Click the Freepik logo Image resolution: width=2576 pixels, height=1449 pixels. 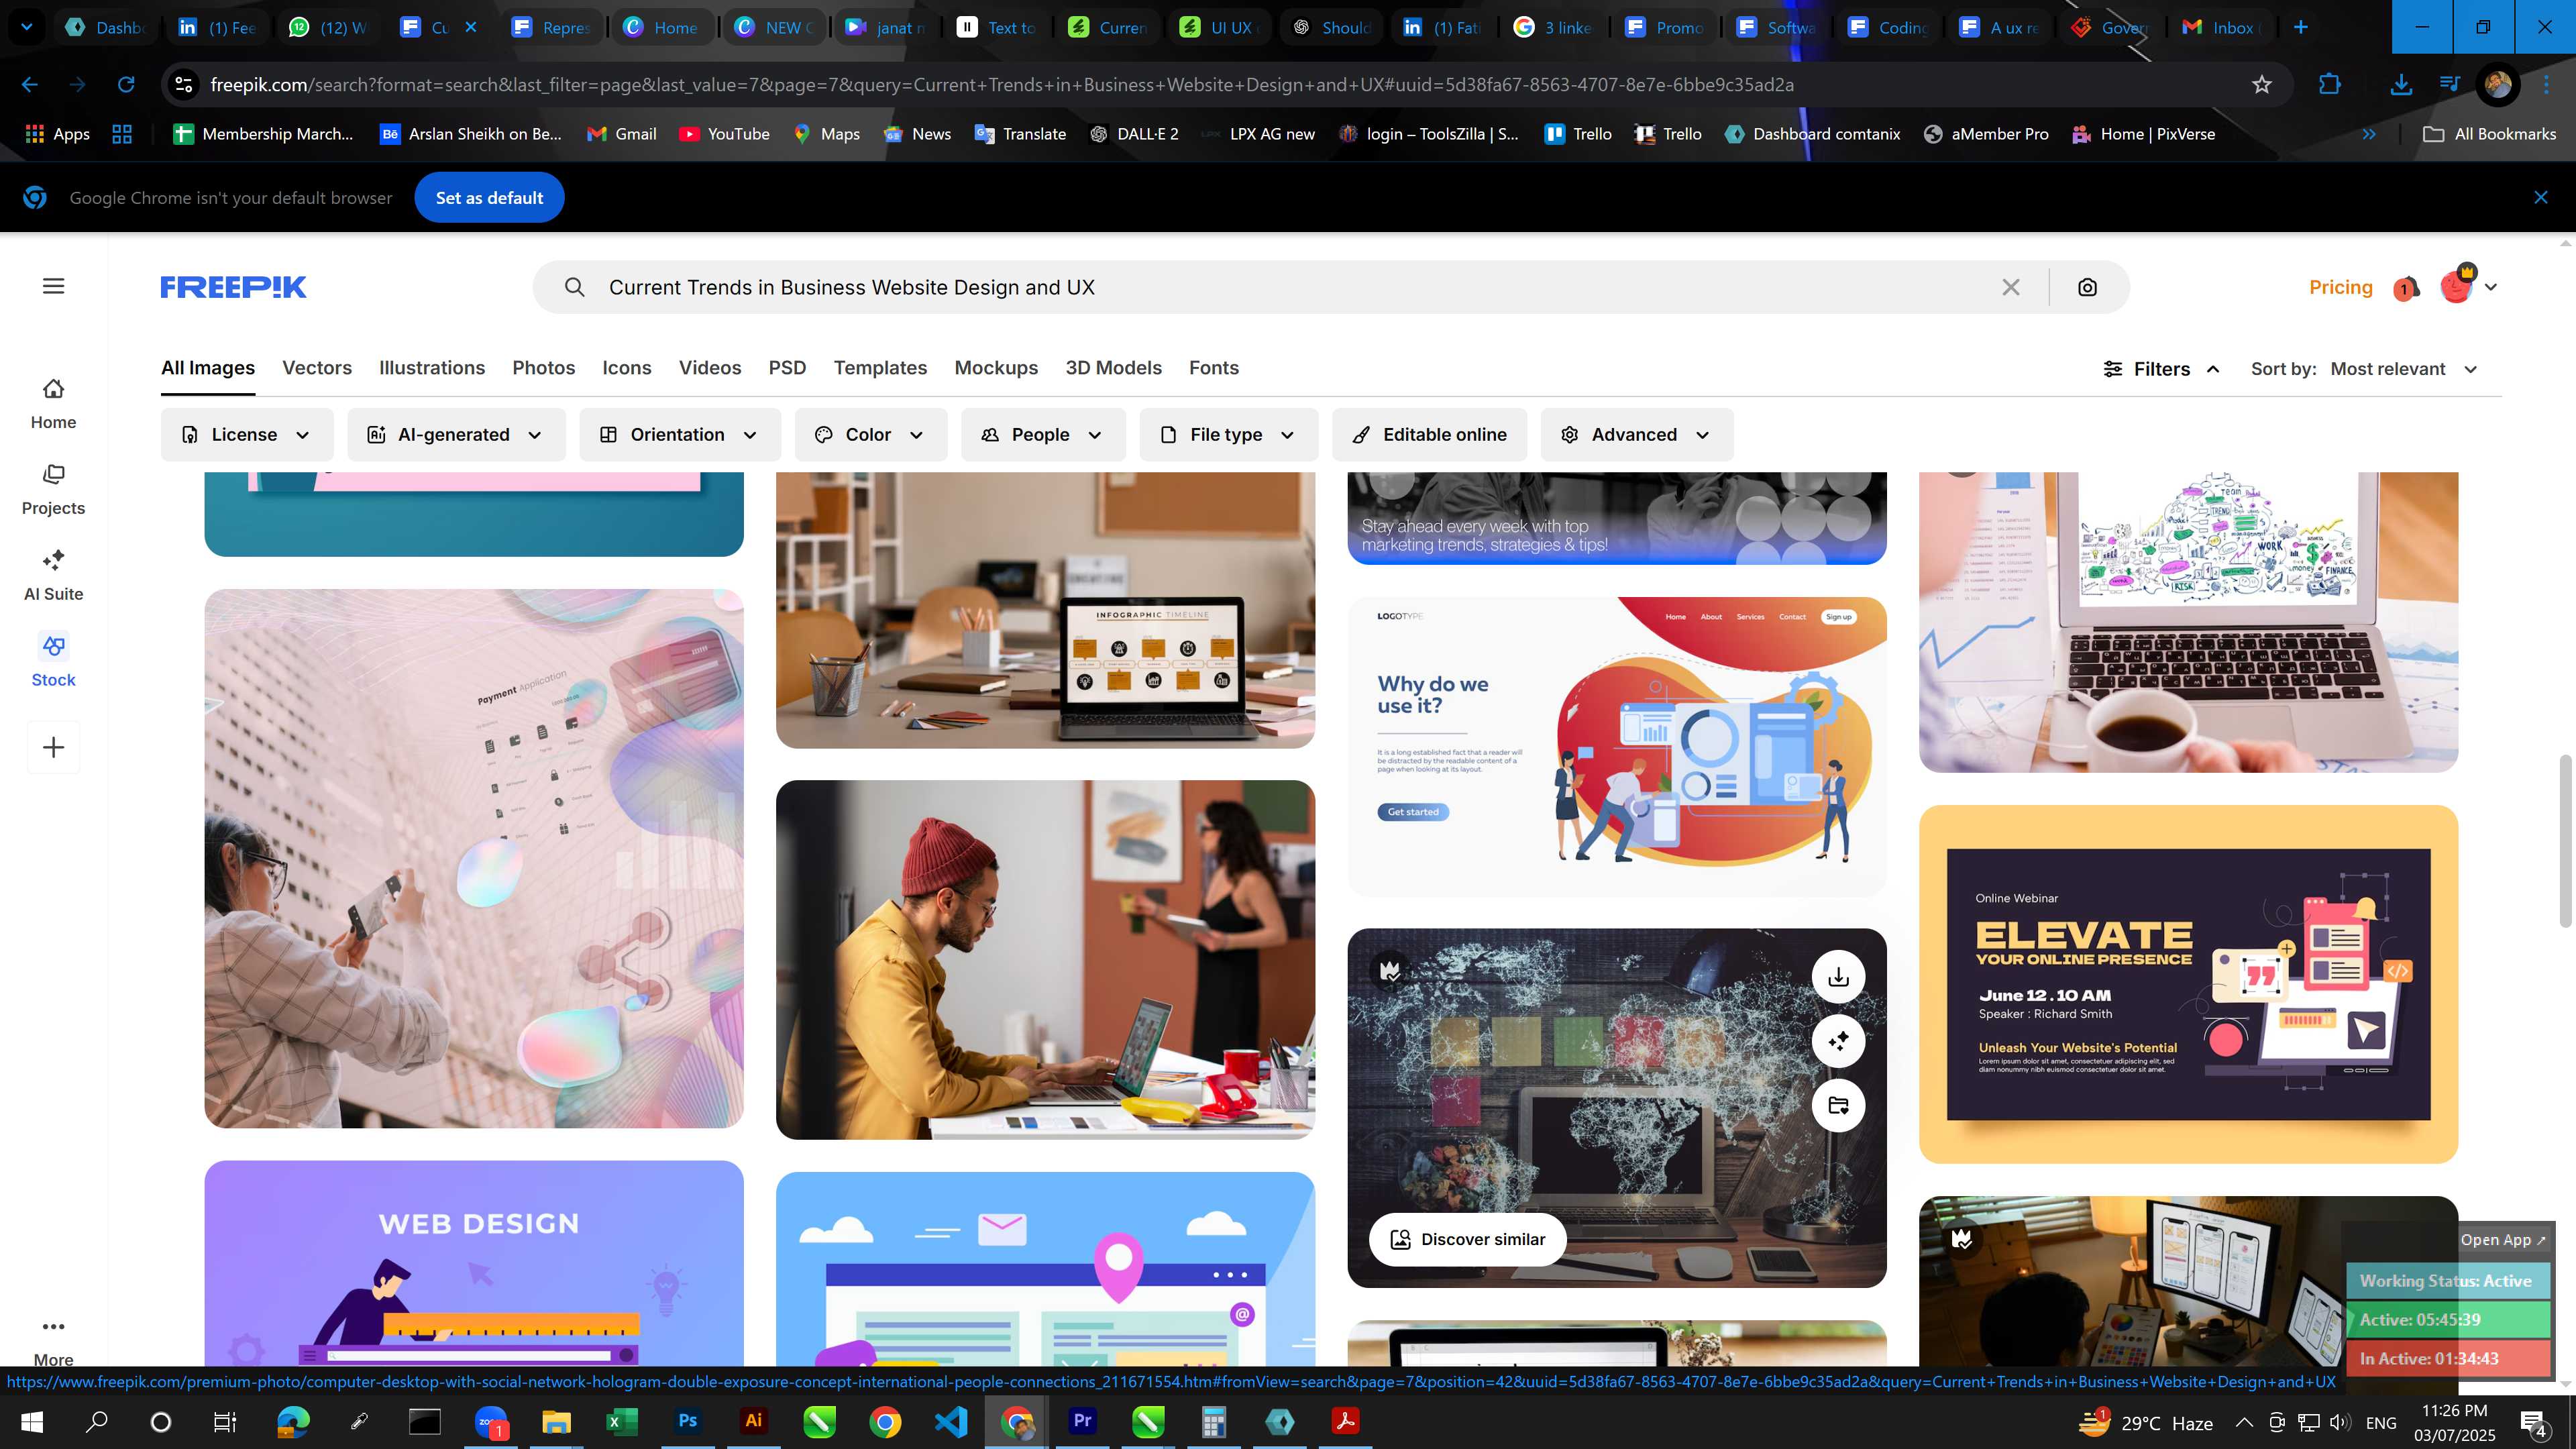coord(233,287)
